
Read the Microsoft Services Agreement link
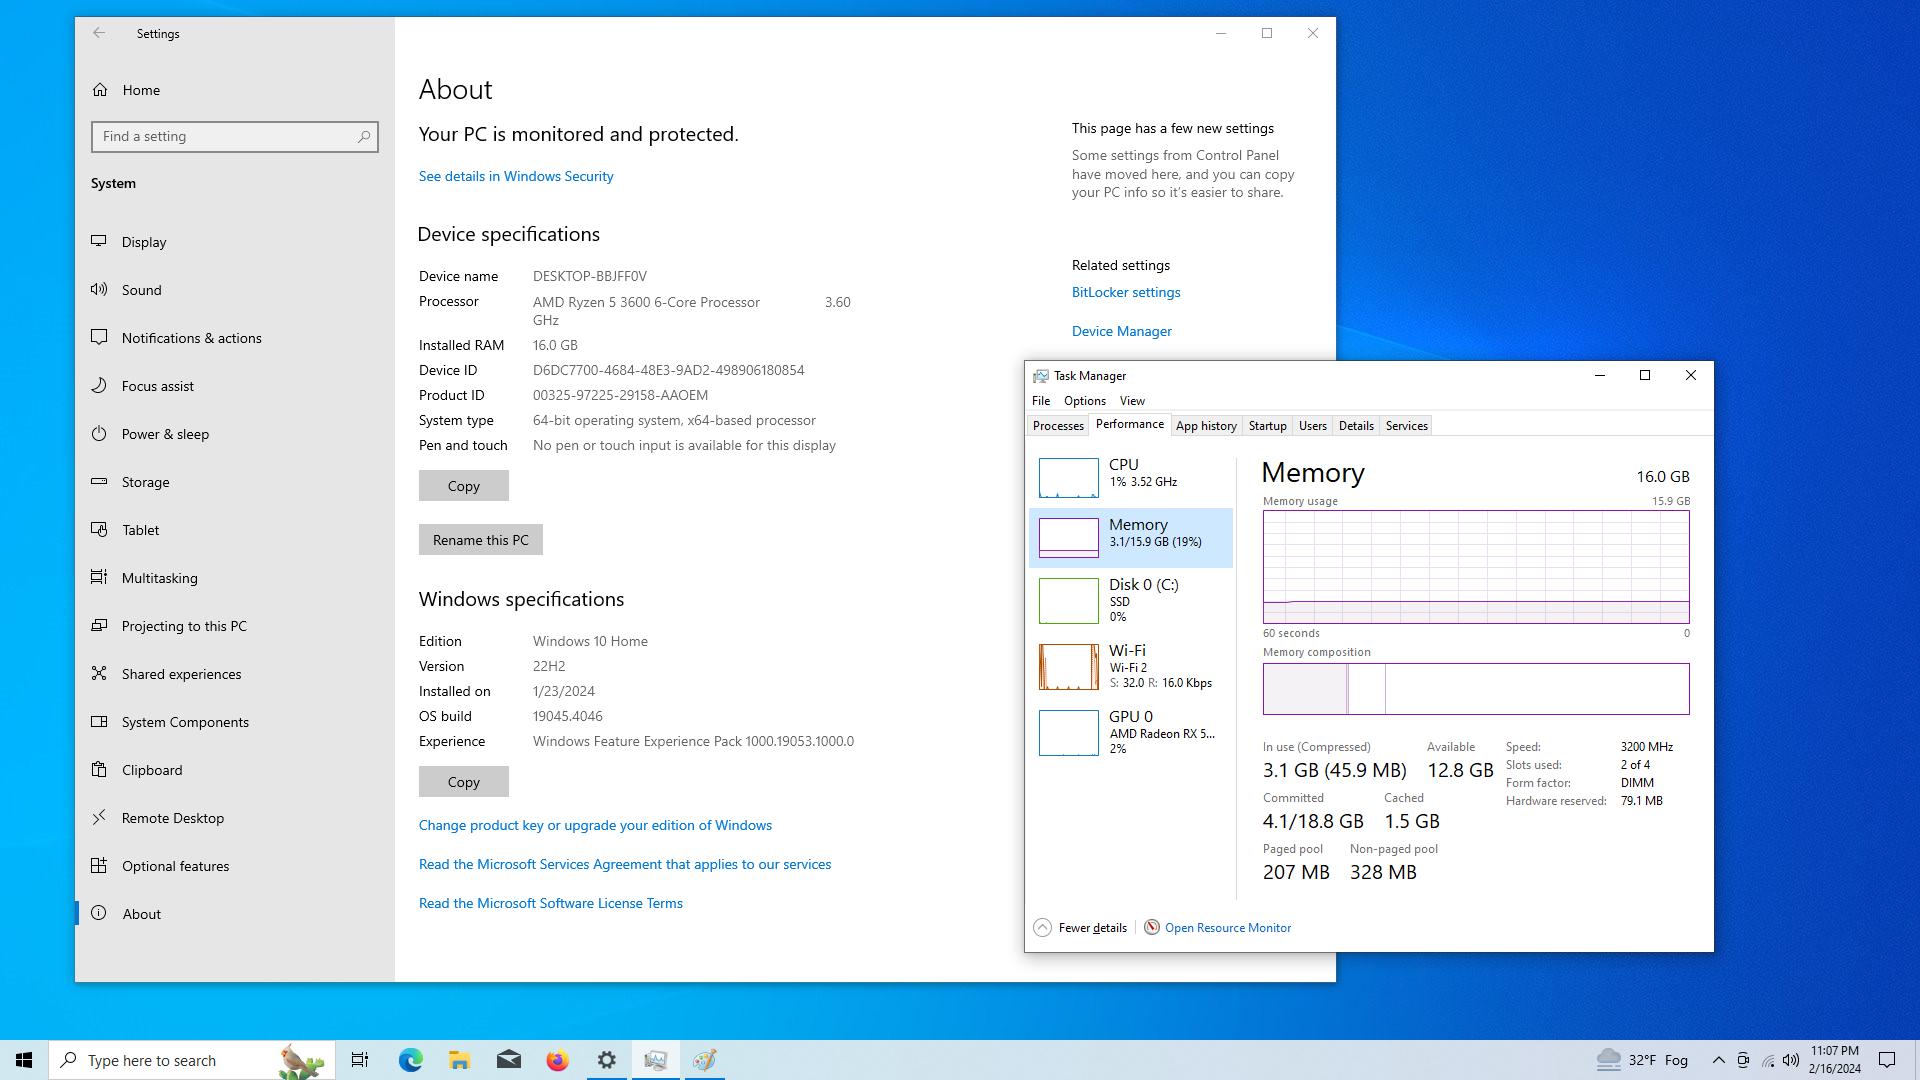625,864
